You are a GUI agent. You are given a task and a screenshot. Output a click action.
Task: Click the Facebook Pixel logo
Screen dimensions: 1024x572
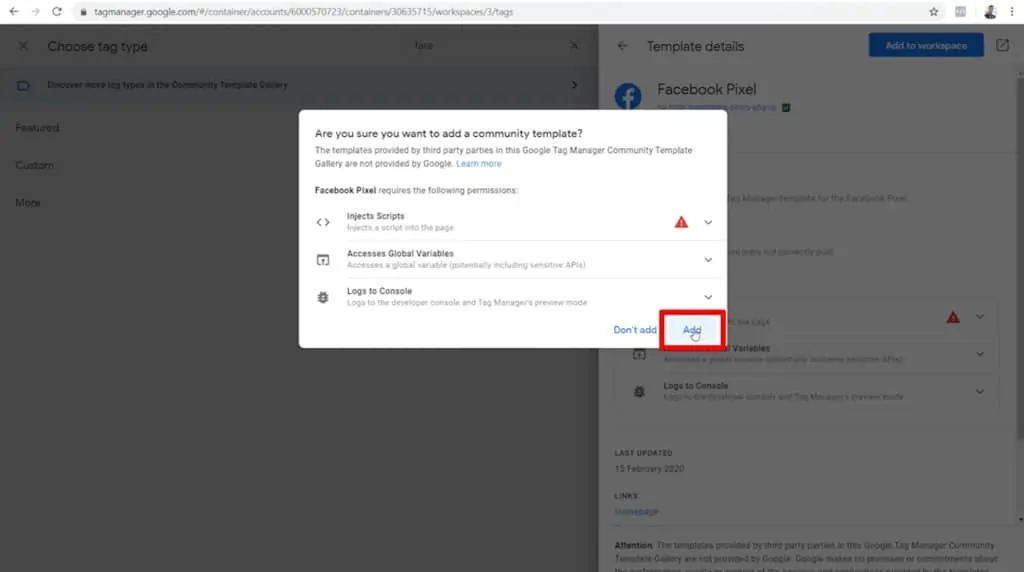pyautogui.click(x=628, y=97)
